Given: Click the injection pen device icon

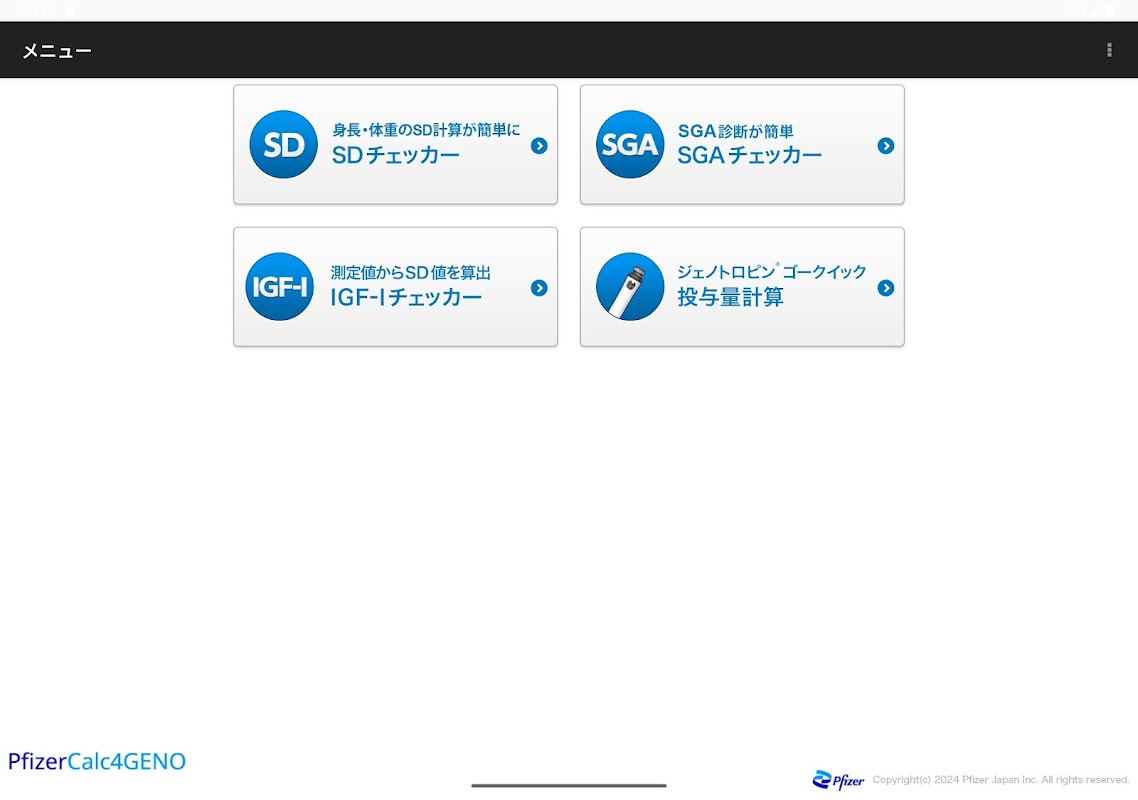Looking at the screenshot, I should (630, 287).
